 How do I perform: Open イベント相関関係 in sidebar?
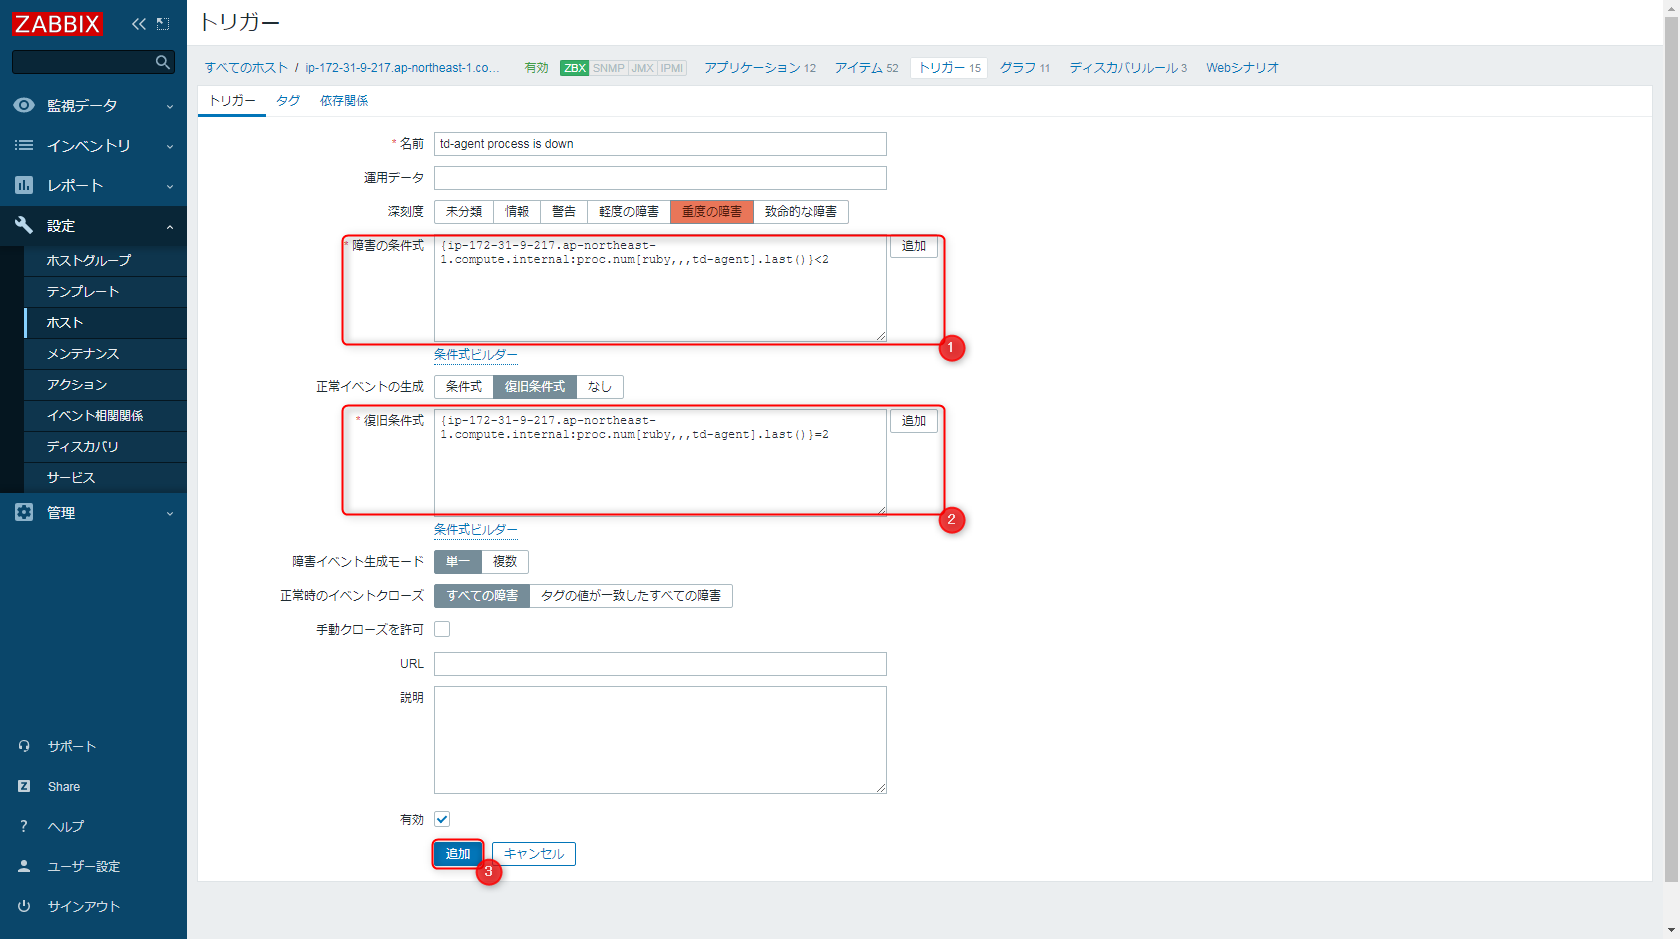[105, 416]
